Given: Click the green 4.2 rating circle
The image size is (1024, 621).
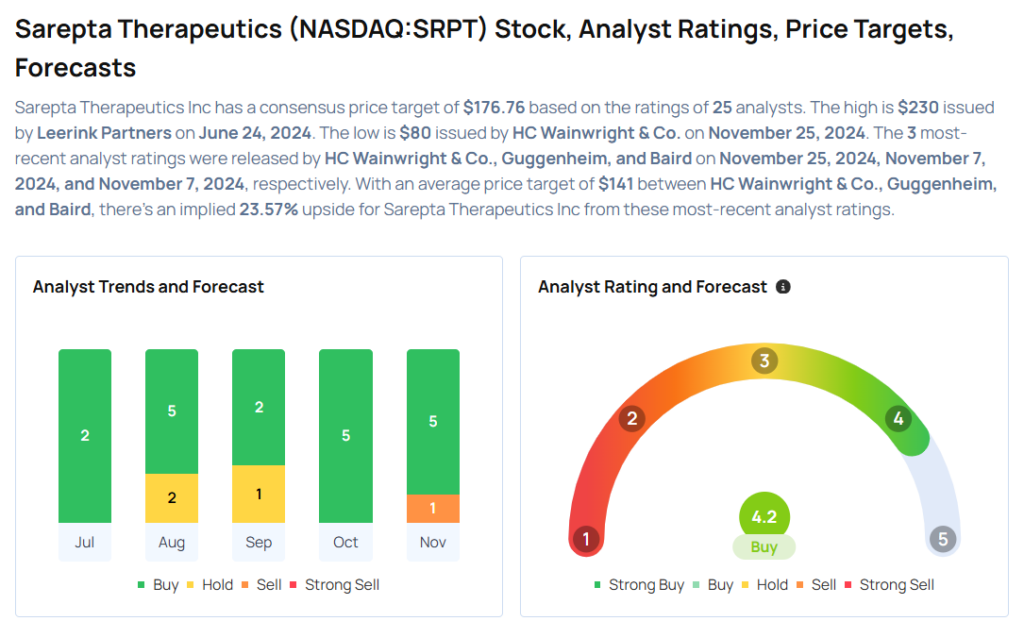Looking at the screenshot, I should click(764, 517).
